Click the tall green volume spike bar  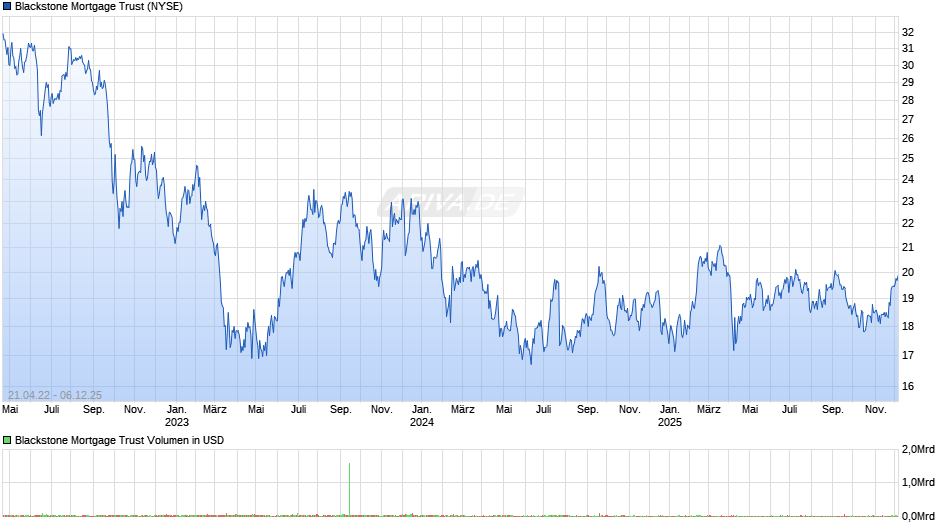pos(350,489)
